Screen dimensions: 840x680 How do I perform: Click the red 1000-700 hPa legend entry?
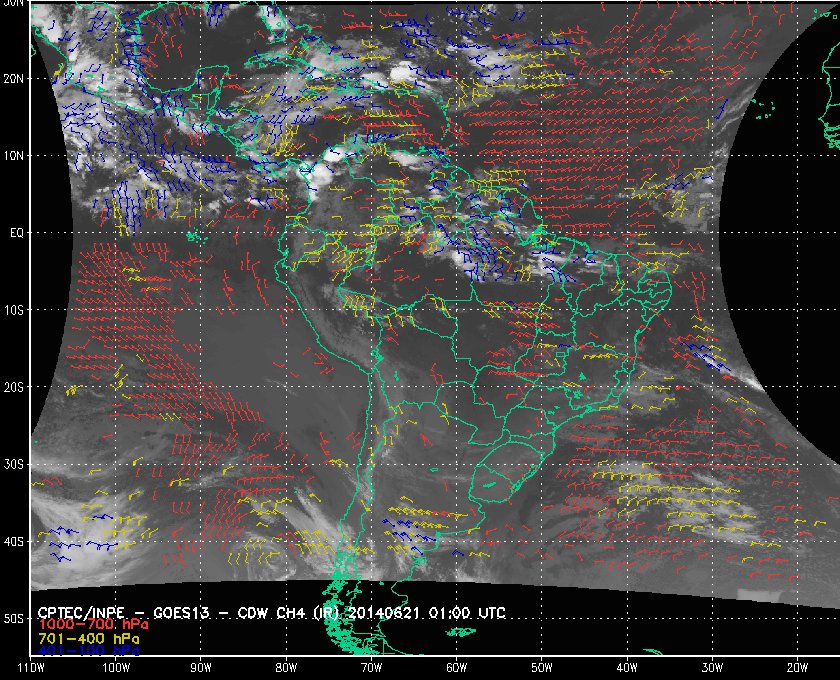click(93, 625)
